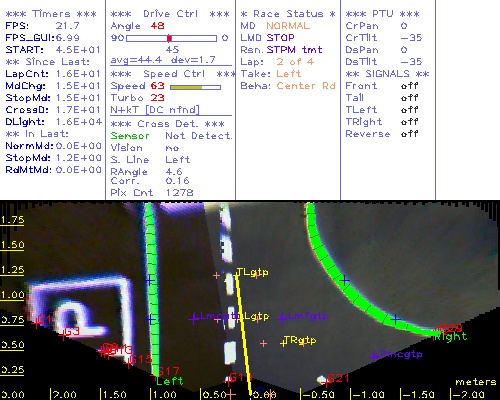Click the Center Rd behavior text
Image resolution: width=500 pixels, height=400 pixels.
tap(306, 86)
